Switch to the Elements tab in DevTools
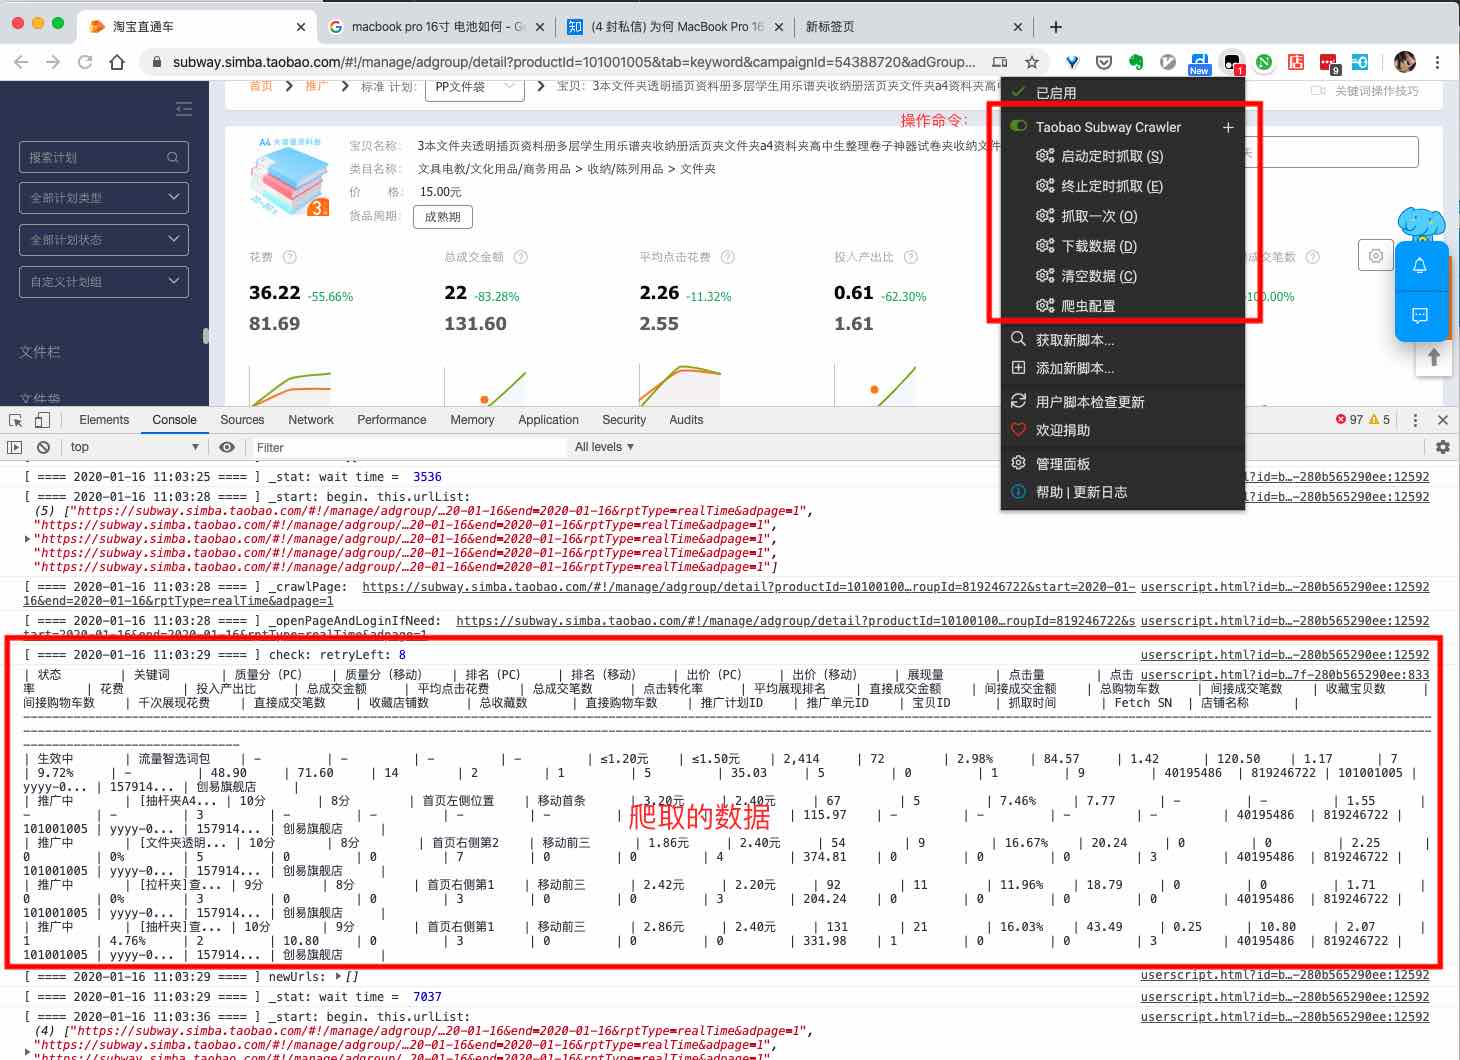Viewport: 1460px width, 1060px height. (x=104, y=420)
